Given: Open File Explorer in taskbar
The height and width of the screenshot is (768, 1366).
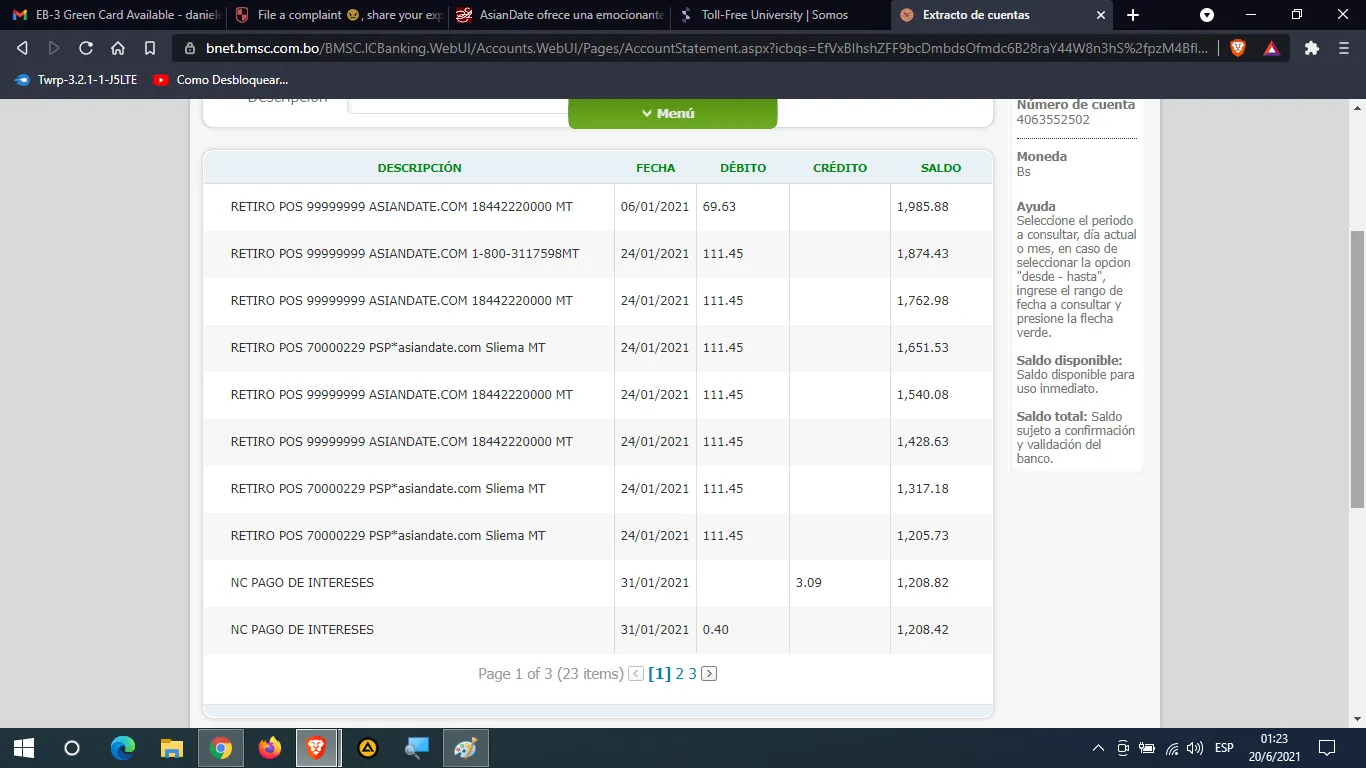Looking at the screenshot, I should 172,748.
